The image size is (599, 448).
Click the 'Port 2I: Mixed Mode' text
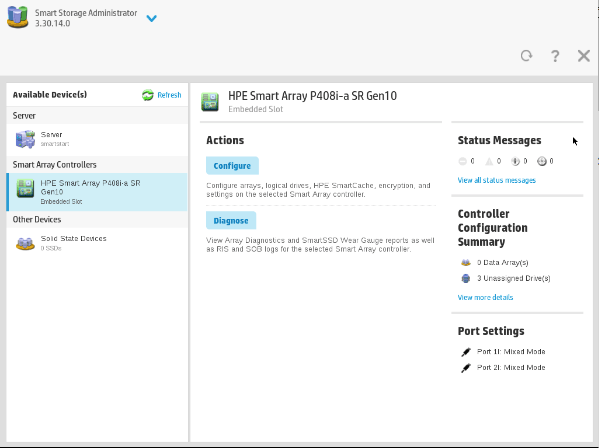511,368
